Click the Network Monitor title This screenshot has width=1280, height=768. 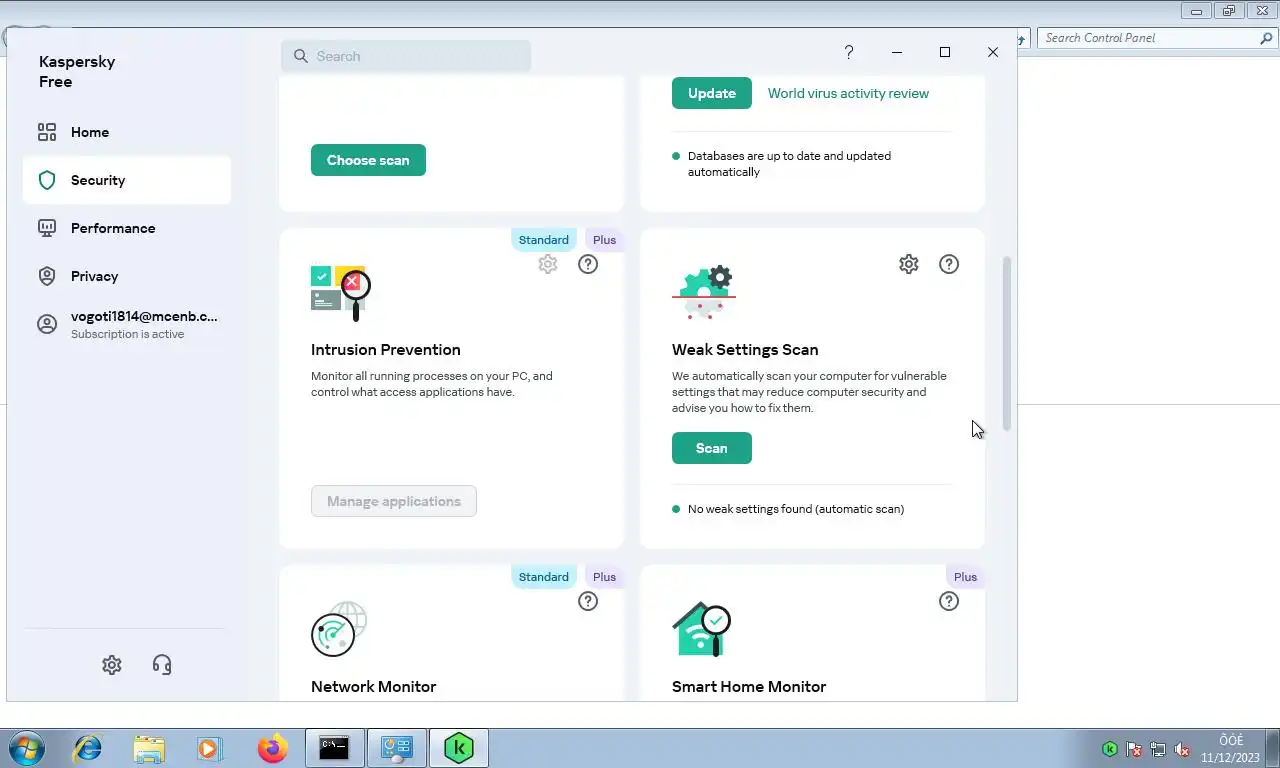coord(374,687)
